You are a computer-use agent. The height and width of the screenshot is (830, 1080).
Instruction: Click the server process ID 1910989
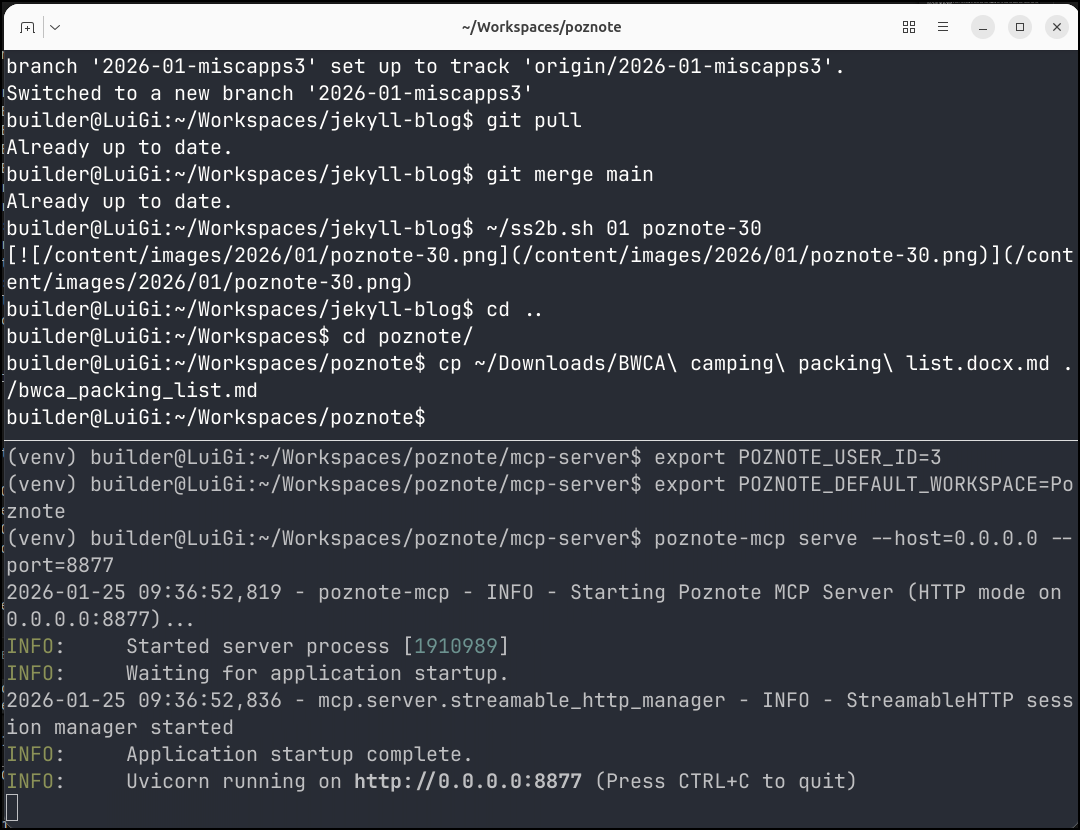(x=455, y=646)
